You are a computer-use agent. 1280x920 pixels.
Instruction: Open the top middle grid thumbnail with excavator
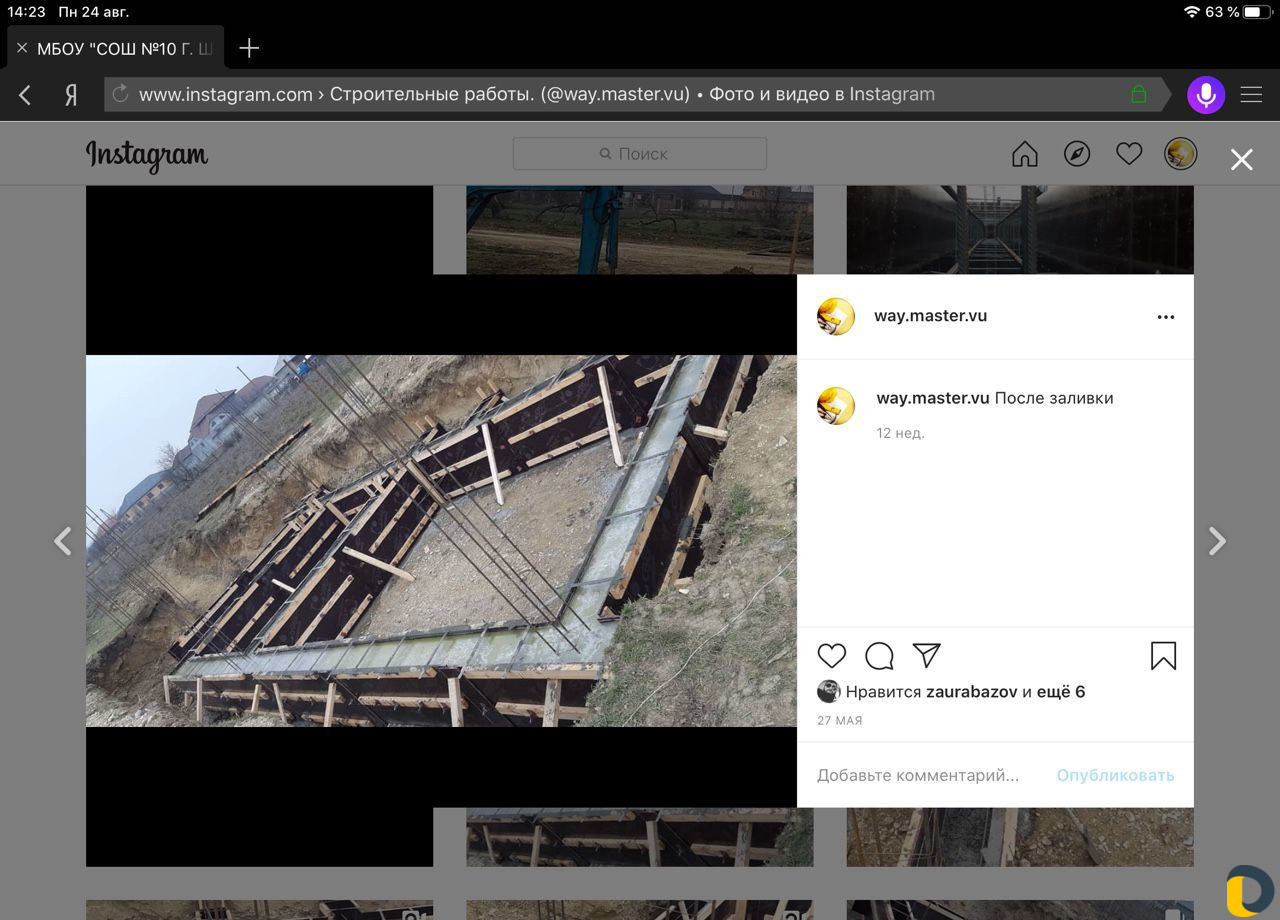[x=640, y=230]
